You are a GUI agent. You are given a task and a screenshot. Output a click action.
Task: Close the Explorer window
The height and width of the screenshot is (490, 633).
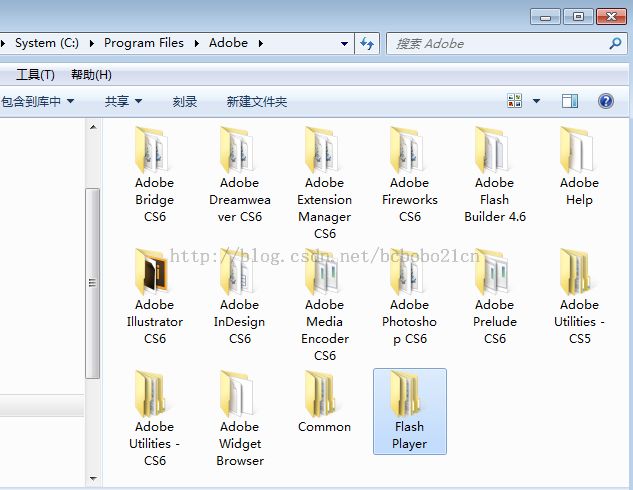(611, 17)
